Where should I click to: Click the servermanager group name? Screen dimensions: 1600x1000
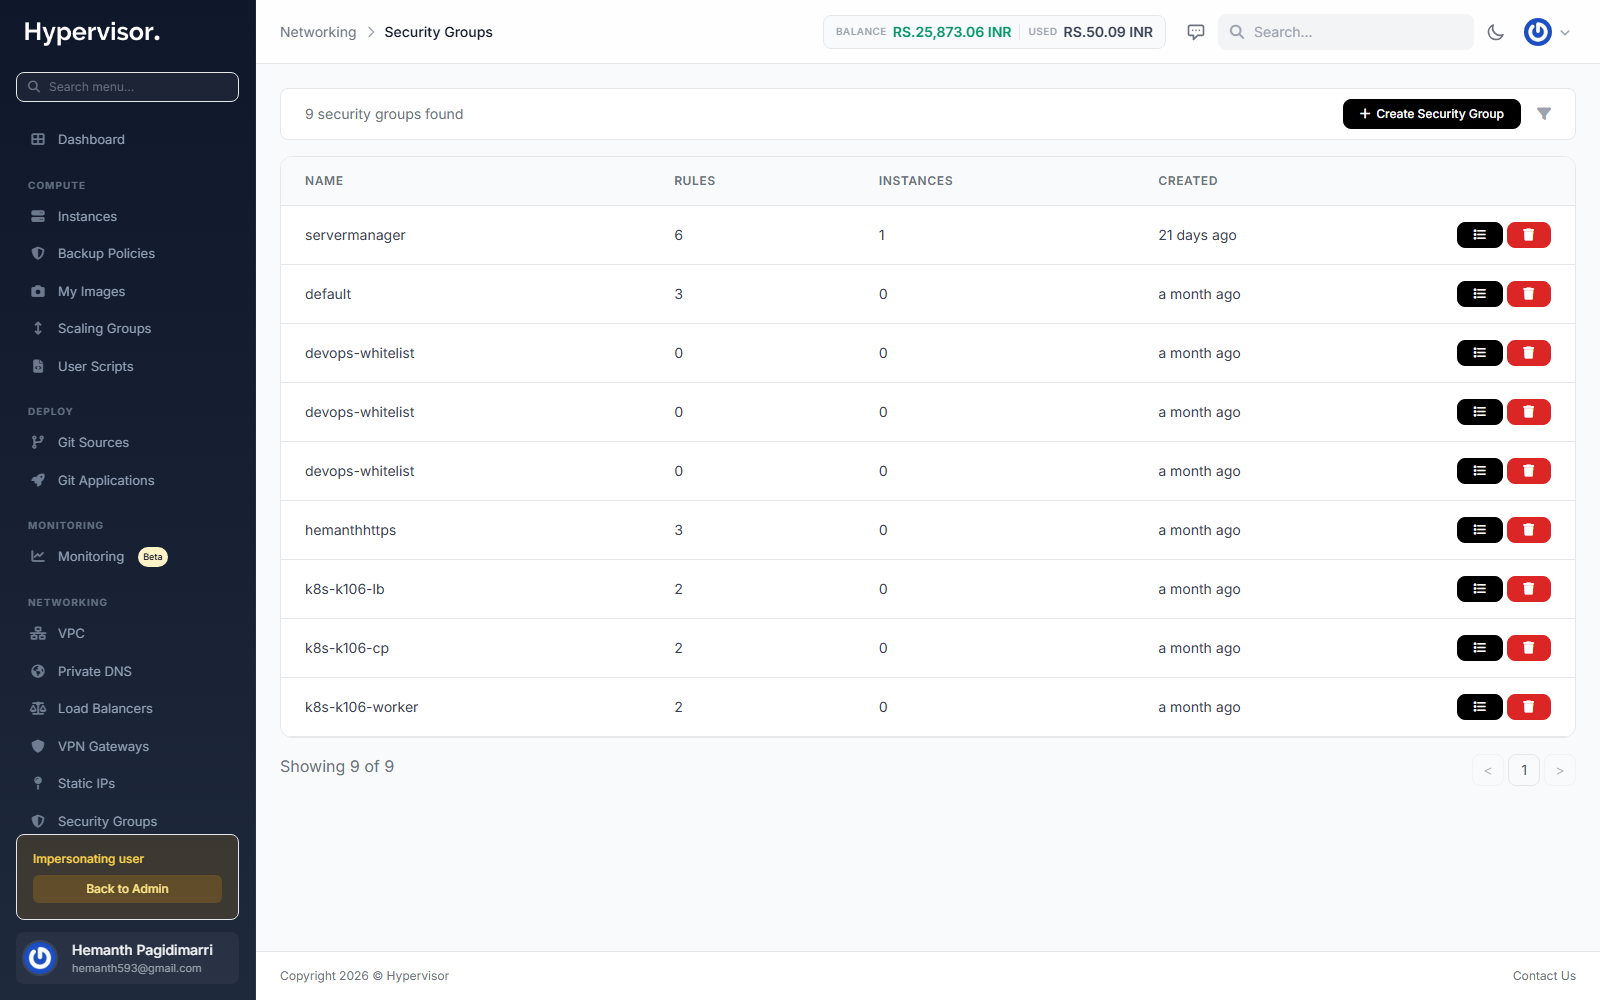pyautogui.click(x=355, y=235)
